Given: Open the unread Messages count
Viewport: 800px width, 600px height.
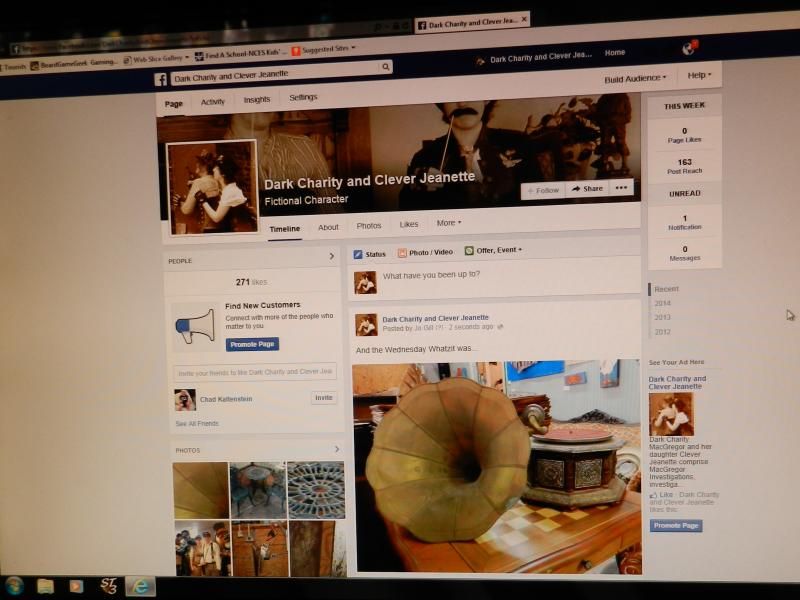Looking at the screenshot, I should tap(685, 253).
